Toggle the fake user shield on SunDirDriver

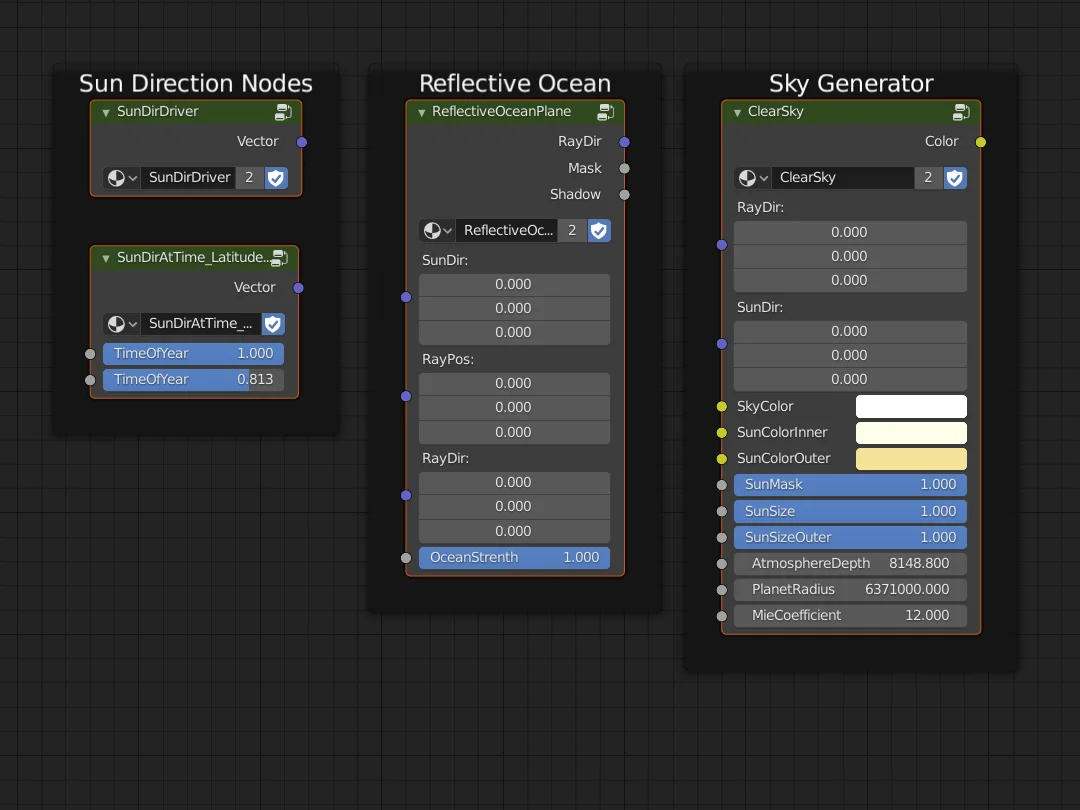[276, 177]
